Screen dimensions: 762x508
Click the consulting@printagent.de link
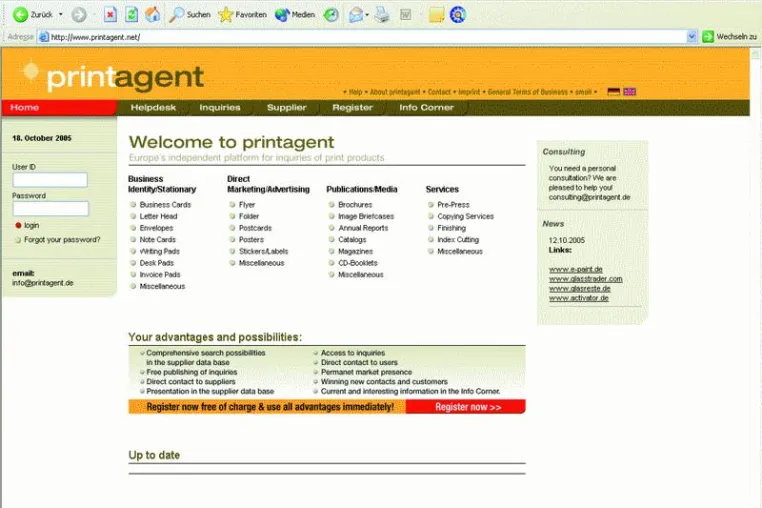coord(589,197)
